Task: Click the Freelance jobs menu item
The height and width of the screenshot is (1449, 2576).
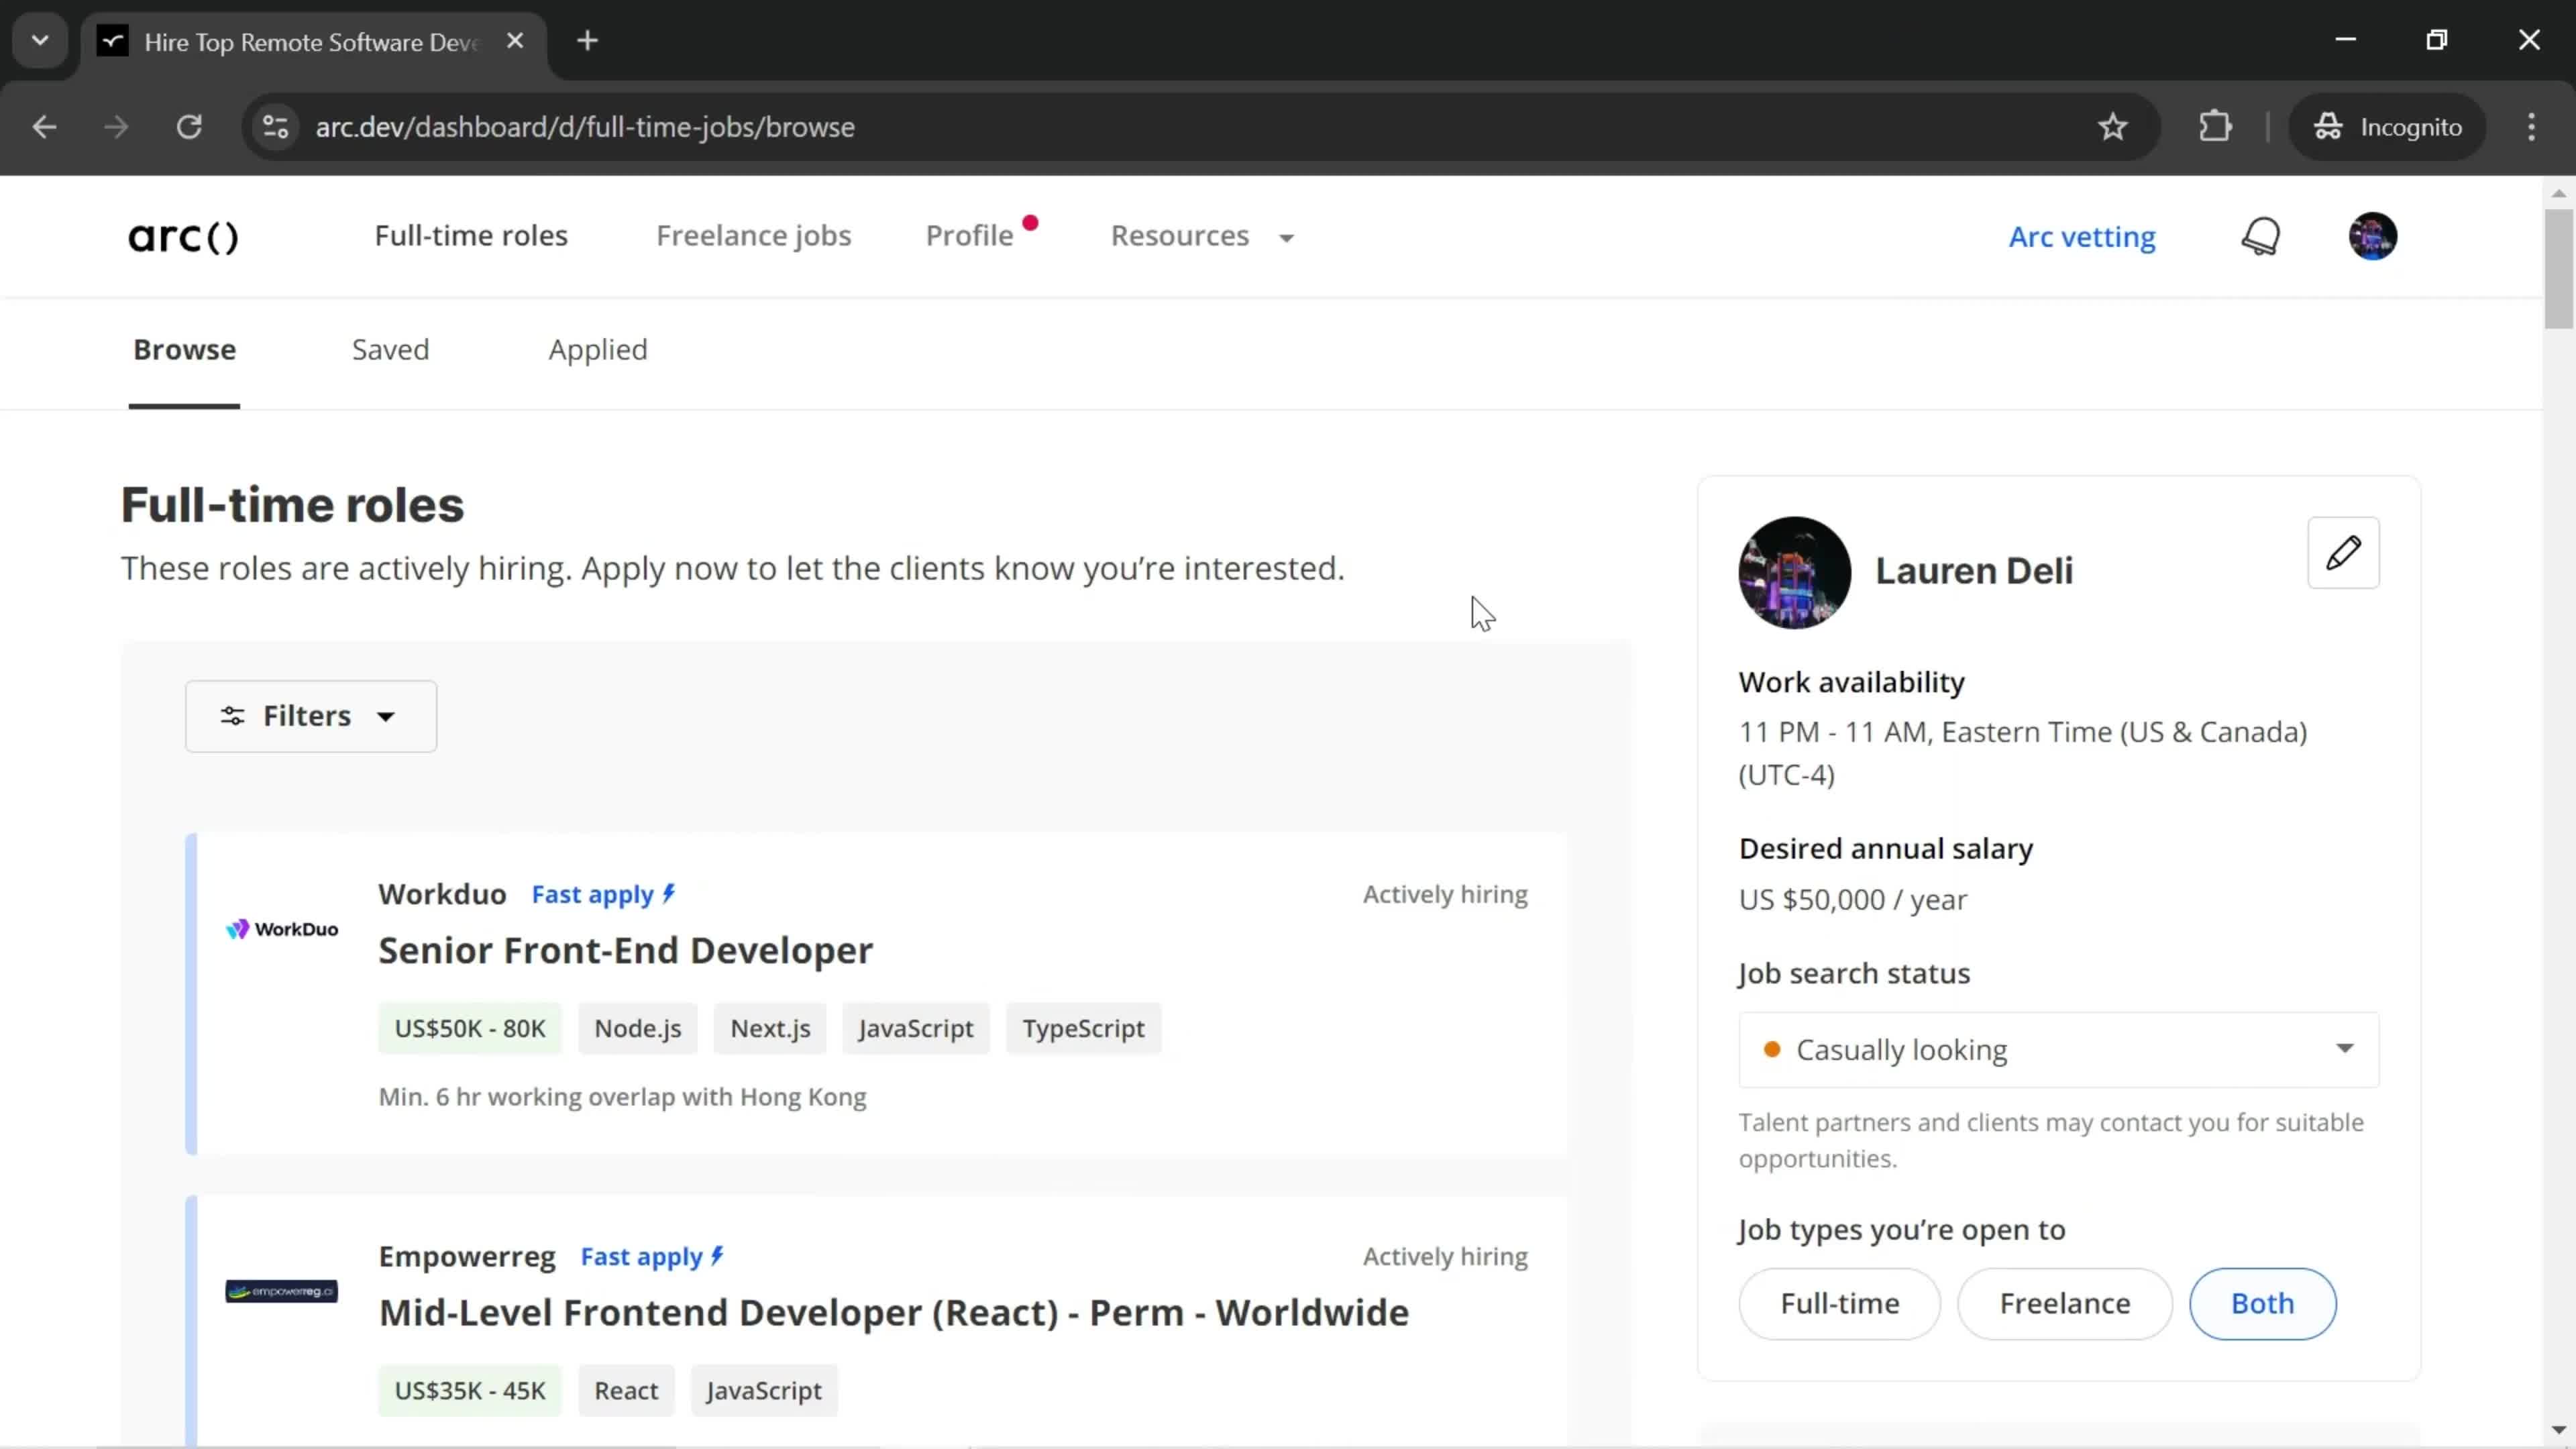Action: tap(752, 235)
